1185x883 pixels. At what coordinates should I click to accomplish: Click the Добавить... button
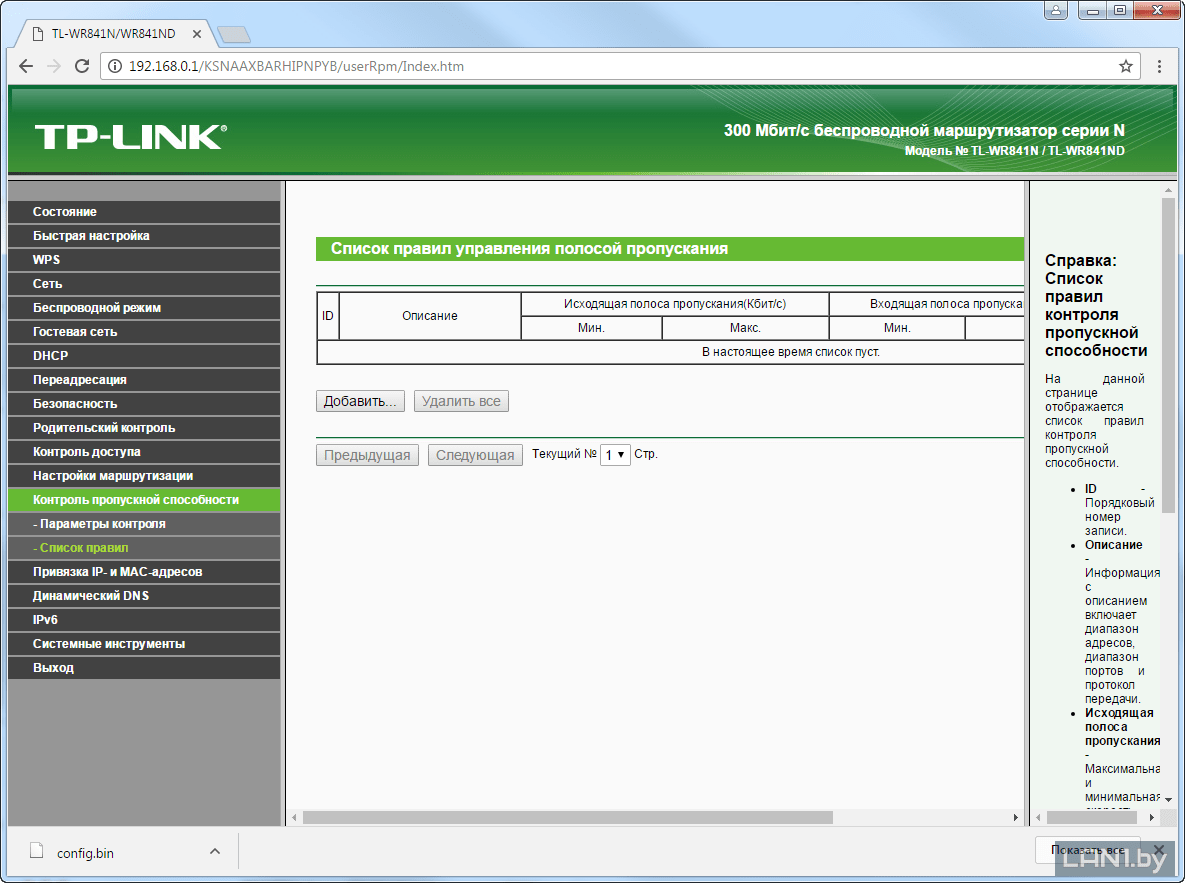[x=360, y=401]
